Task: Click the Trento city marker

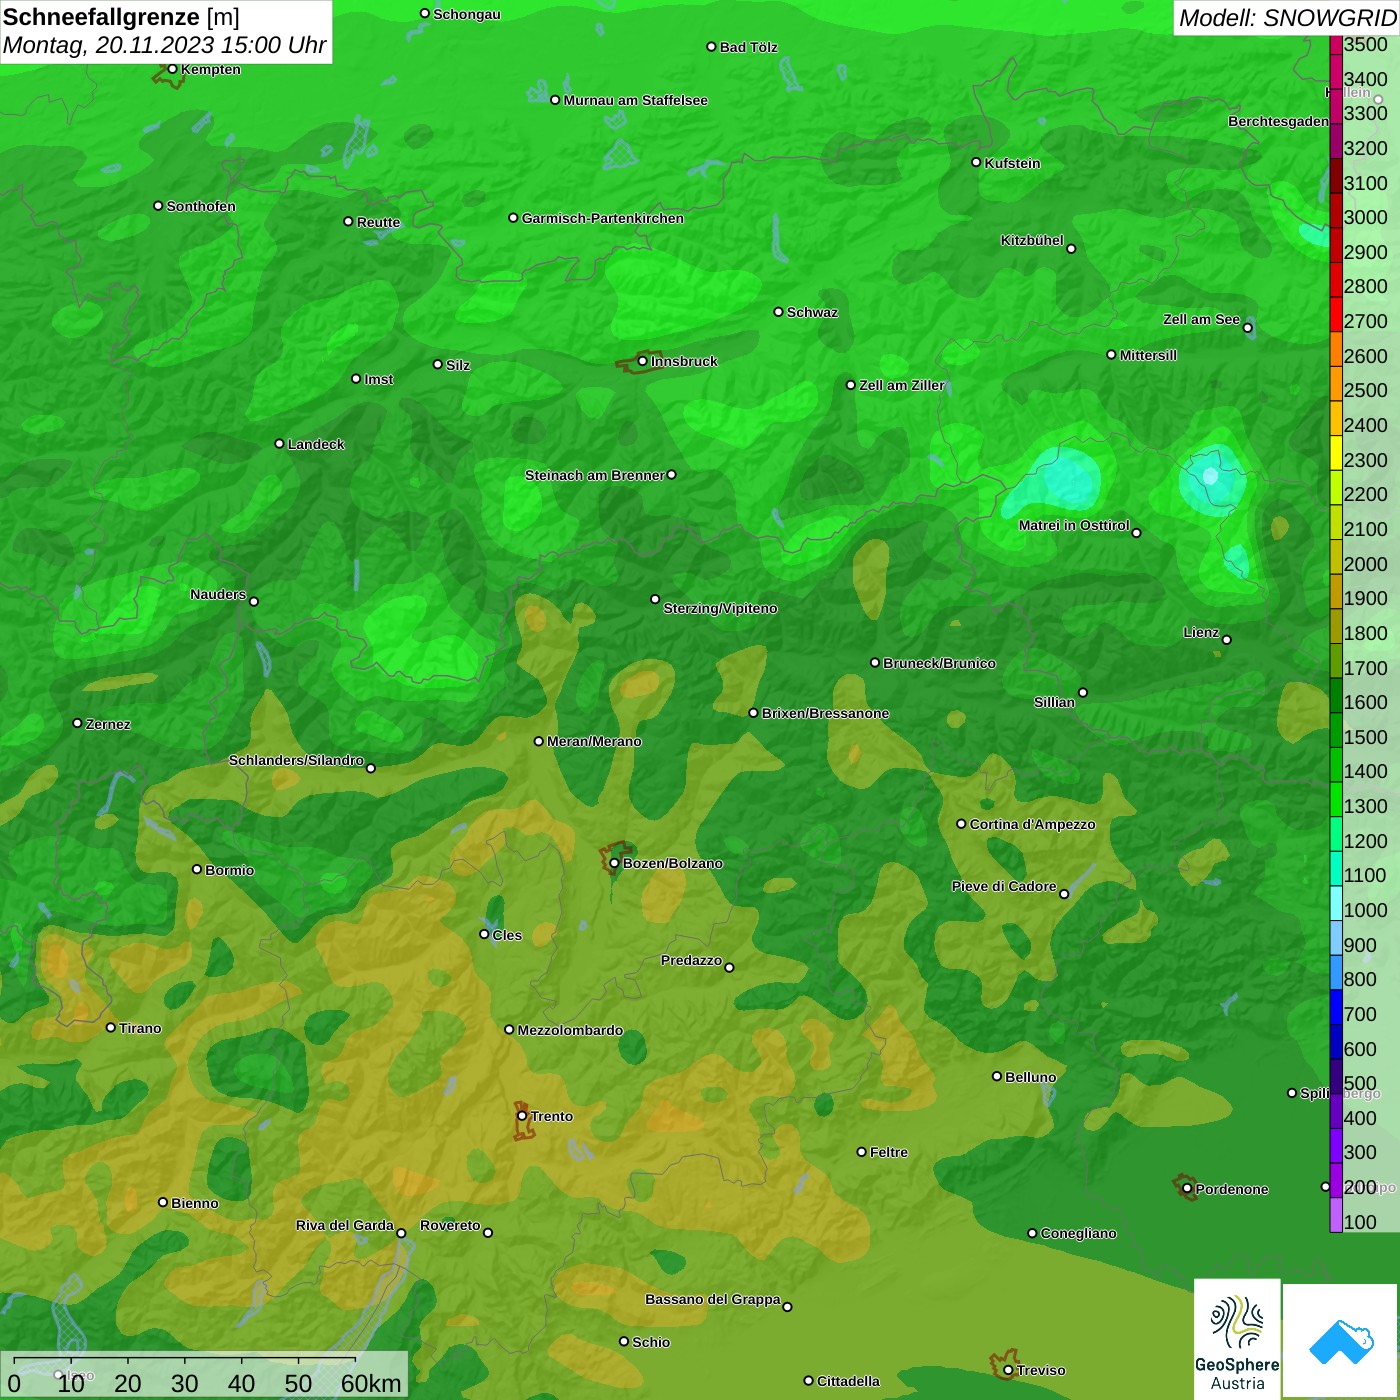Action: pos(522,1116)
